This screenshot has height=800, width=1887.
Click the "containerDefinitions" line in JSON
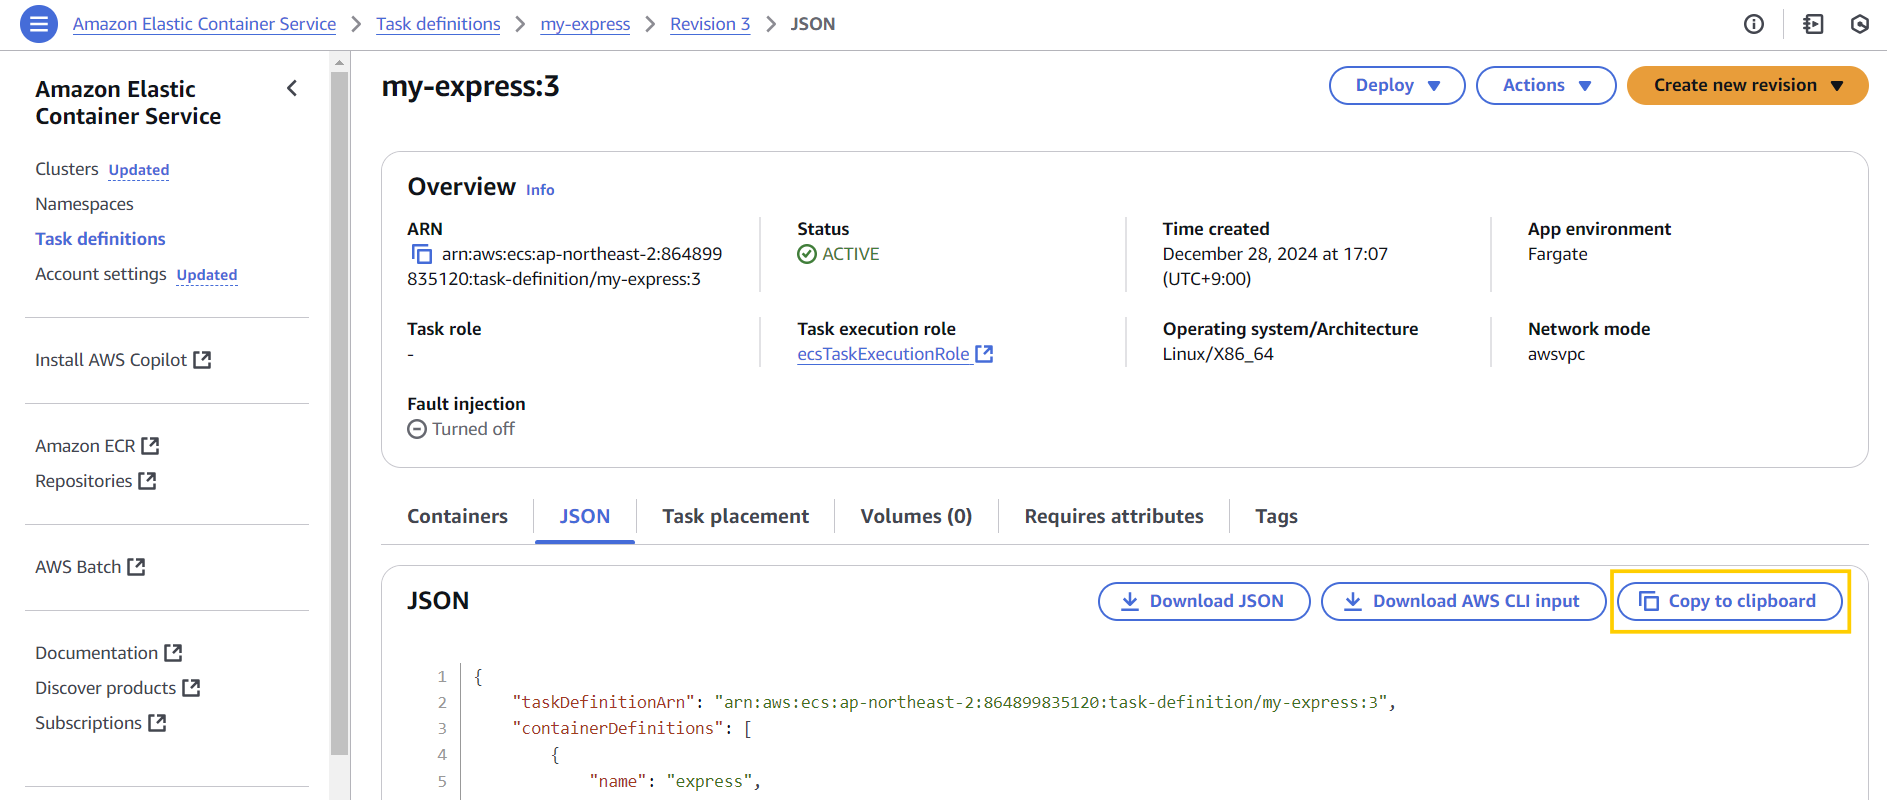pyautogui.click(x=632, y=728)
